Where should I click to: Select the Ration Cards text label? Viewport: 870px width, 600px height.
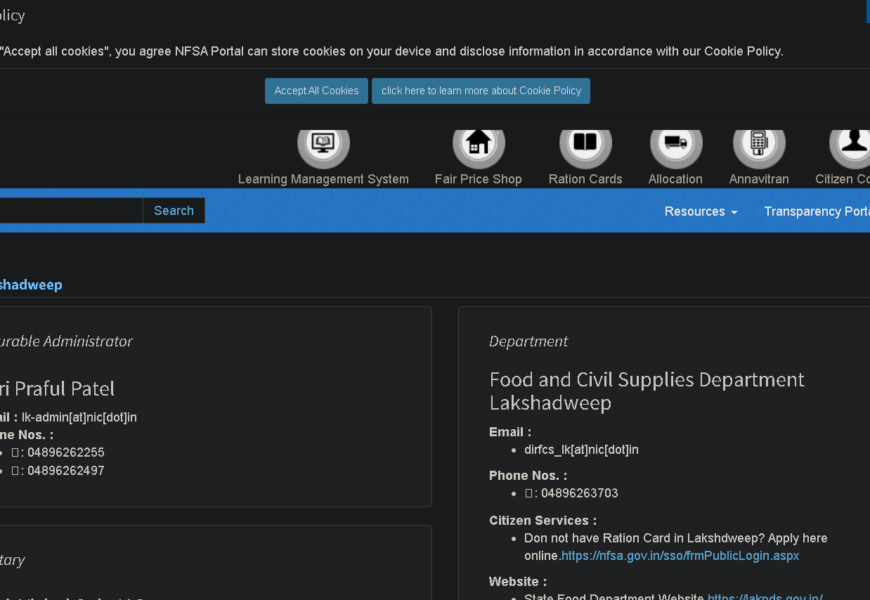pos(585,179)
